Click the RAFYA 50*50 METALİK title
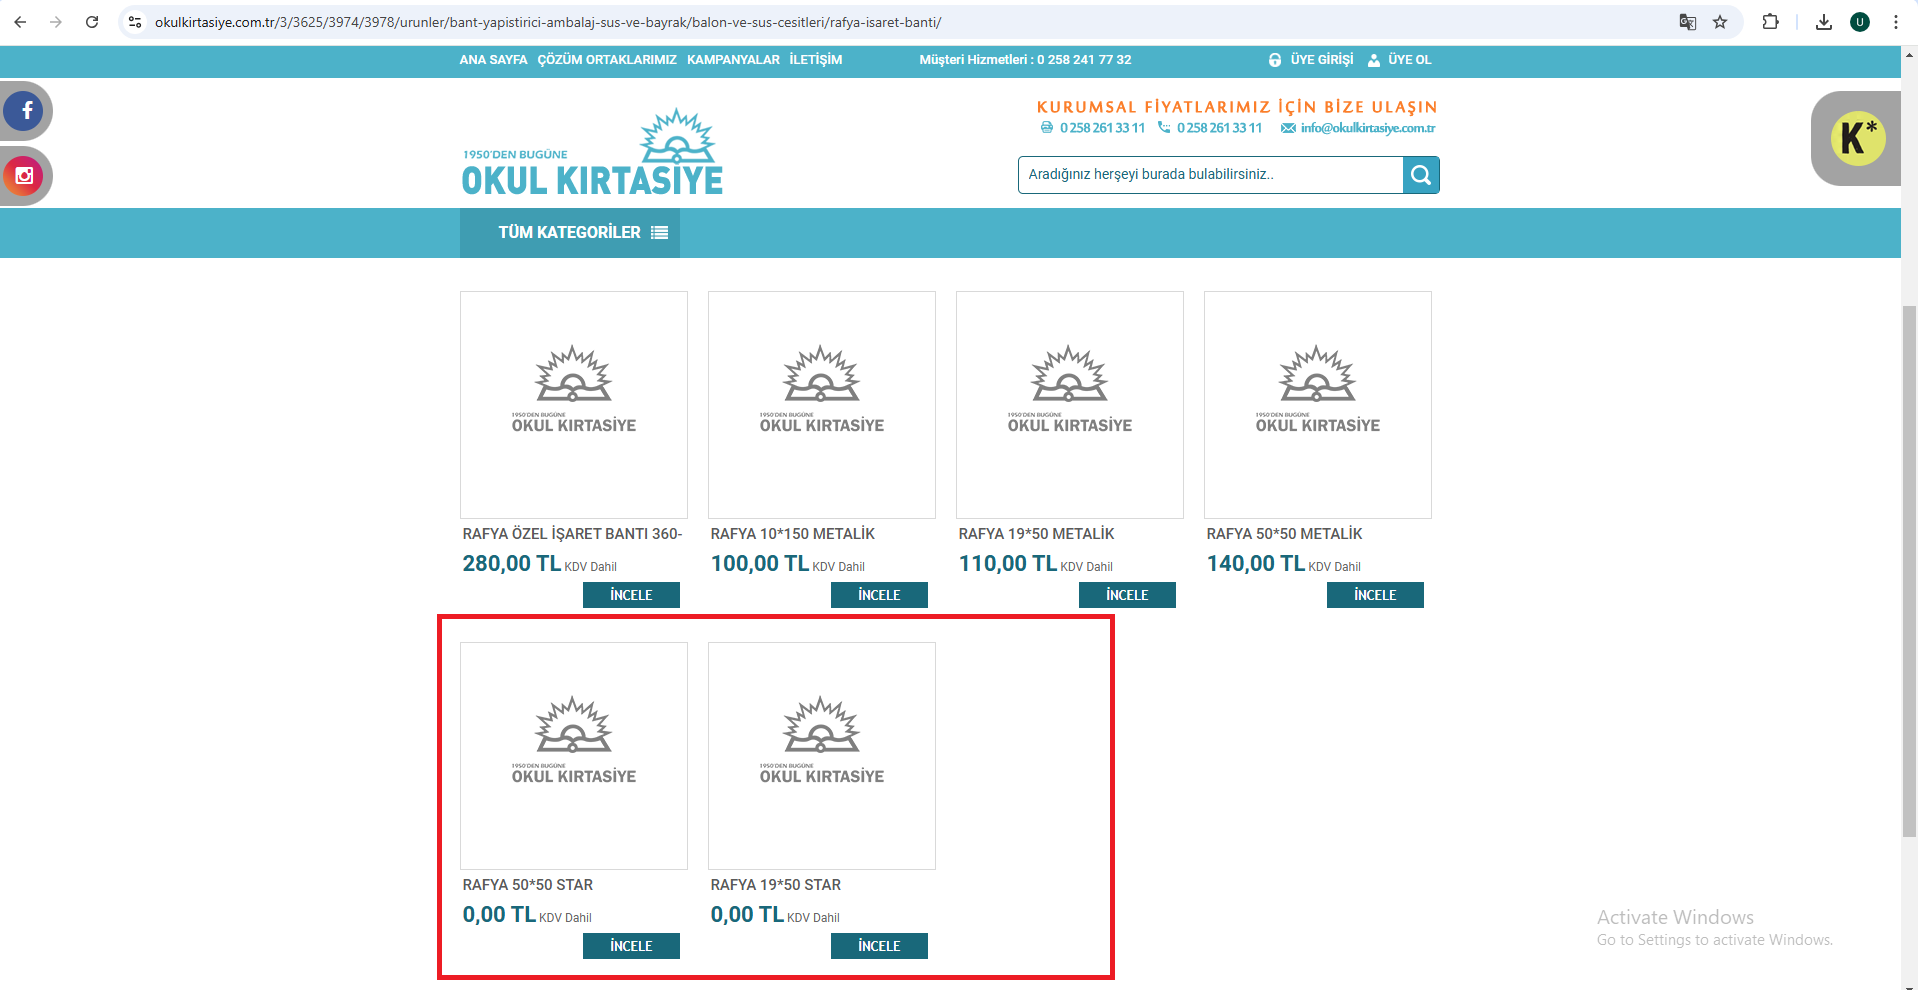Image resolution: width=1918 pixels, height=990 pixels. point(1284,534)
